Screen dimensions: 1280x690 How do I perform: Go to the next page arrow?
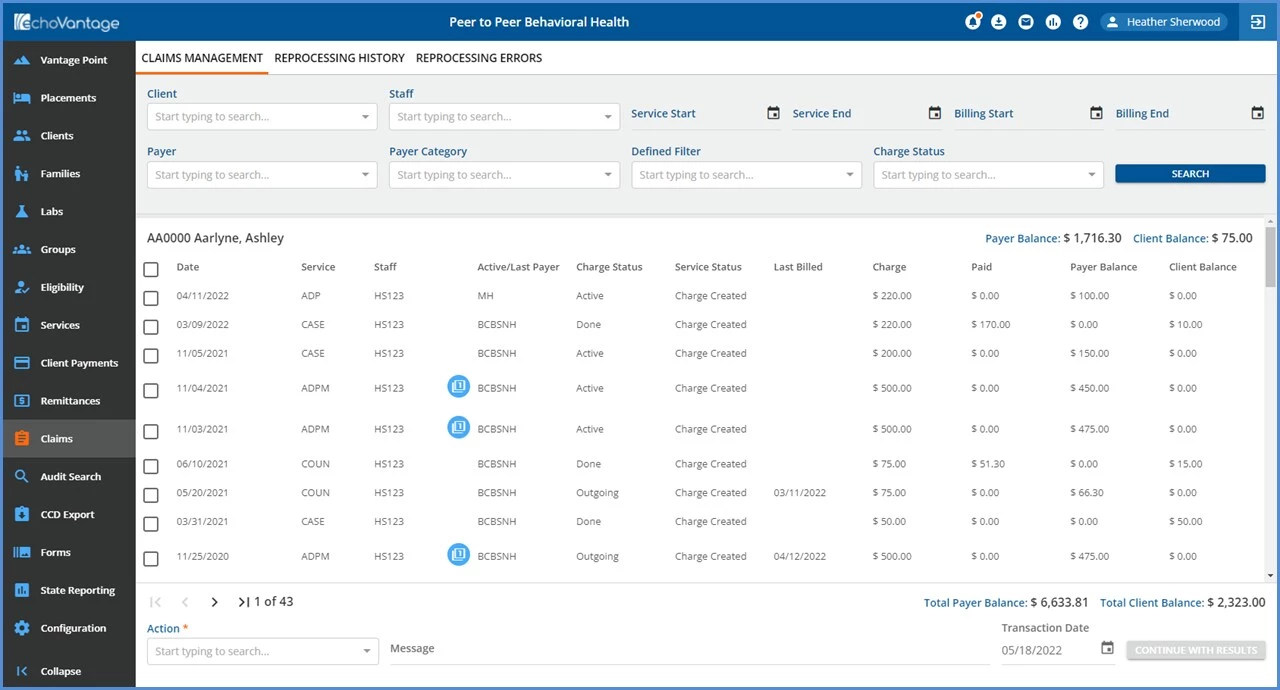point(214,602)
